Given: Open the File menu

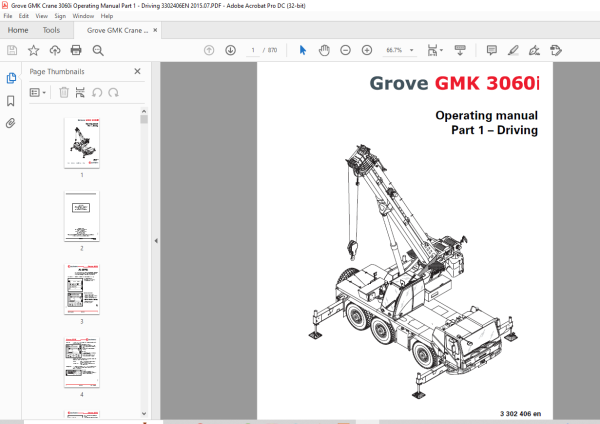Looking at the screenshot, I should (8, 16).
